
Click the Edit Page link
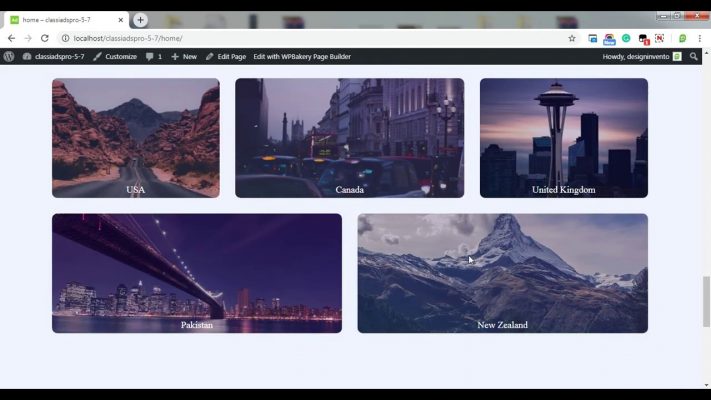[225, 57]
